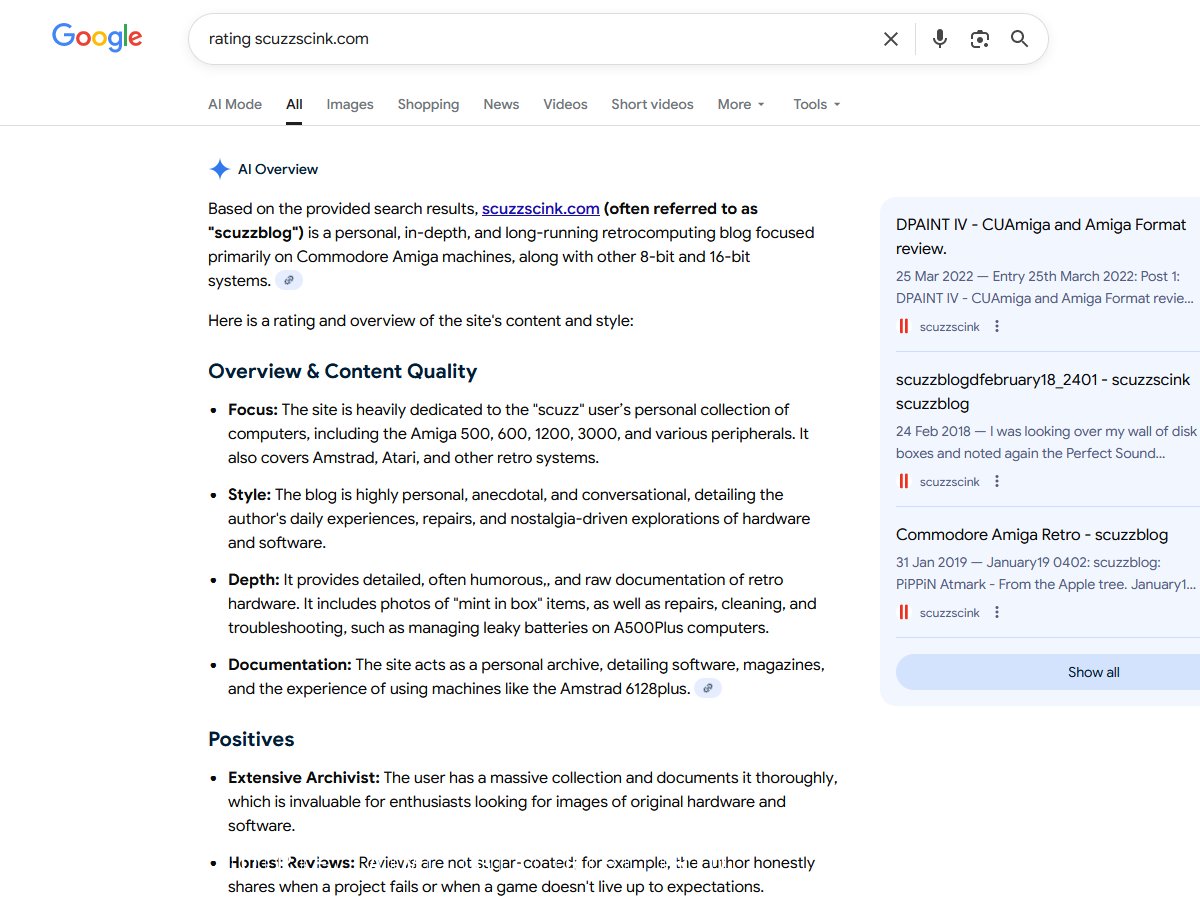Open 'DPAINT IV - CUAmiga' source result
Screen dimensions: 1200x900
click(x=1040, y=236)
